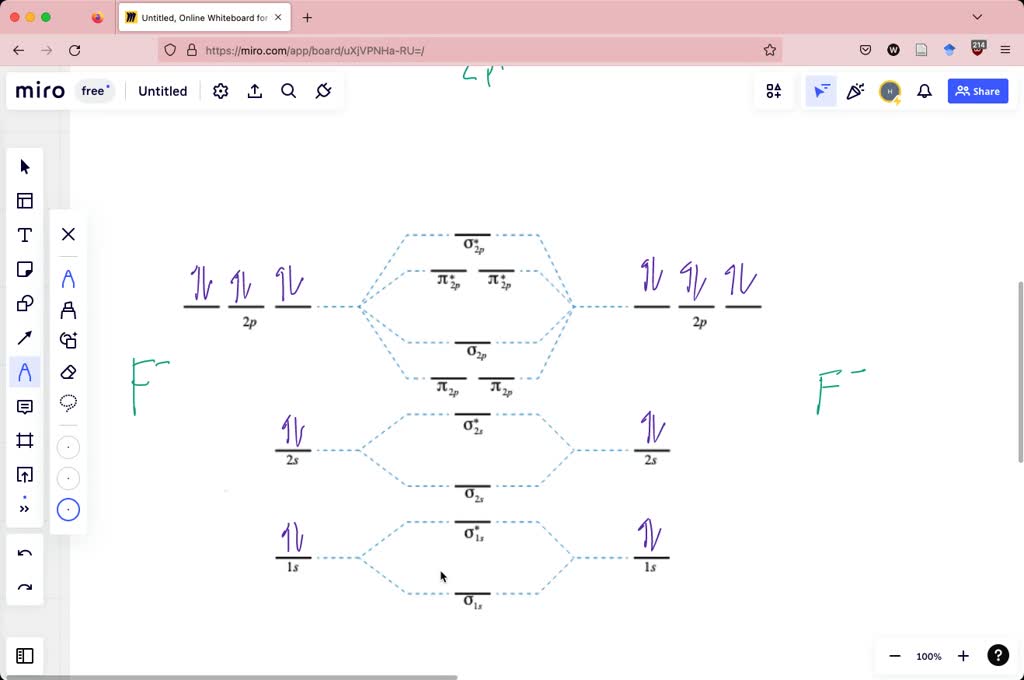Select the Frames tool
The height and width of the screenshot is (680, 1024).
point(24,440)
